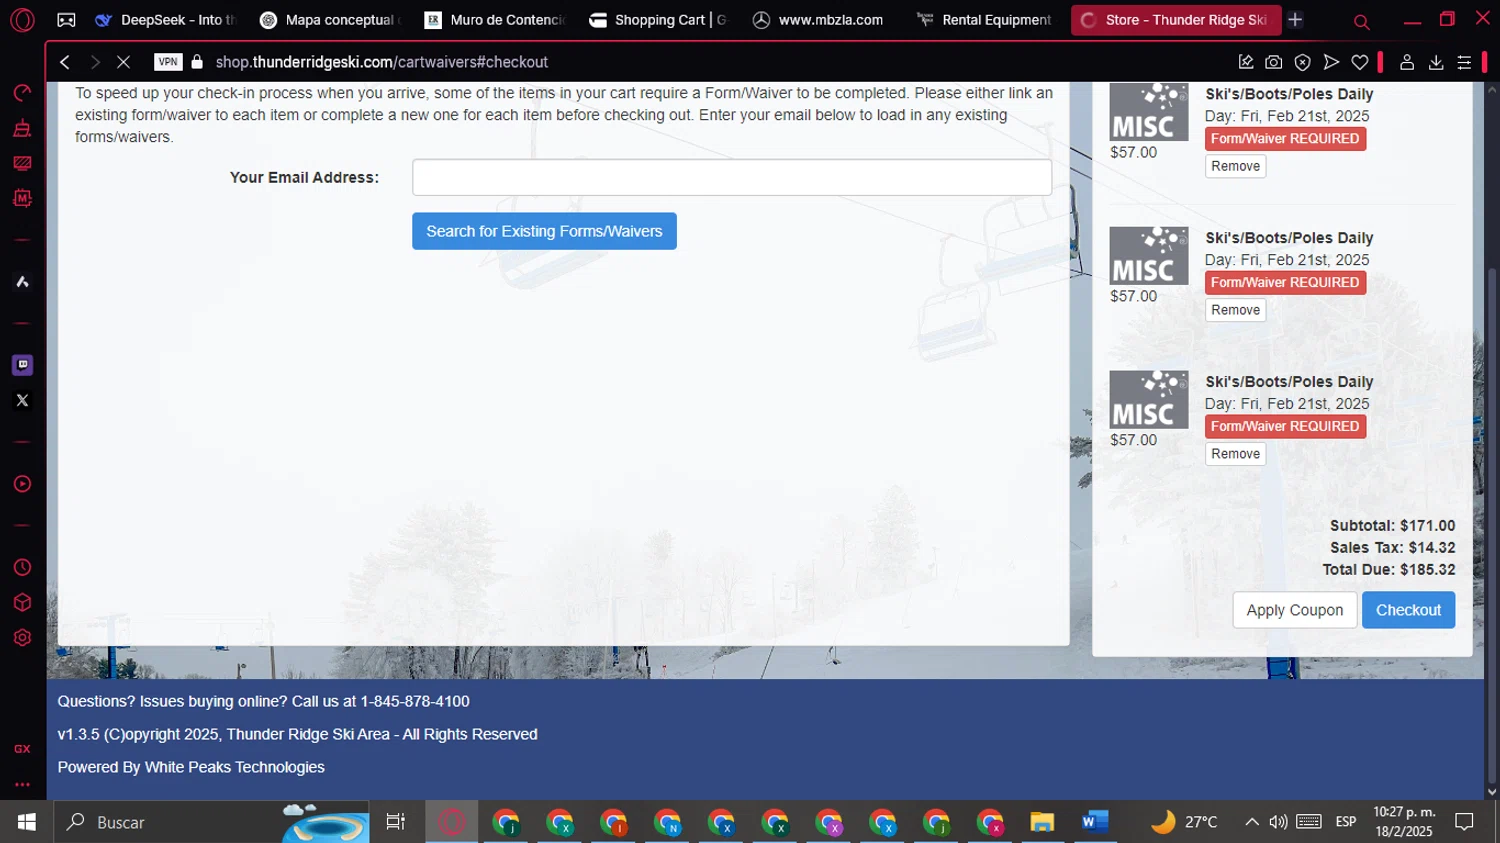Open the 27°C weather widget
Image resolution: width=1500 pixels, height=843 pixels.
(x=1185, y=822)
